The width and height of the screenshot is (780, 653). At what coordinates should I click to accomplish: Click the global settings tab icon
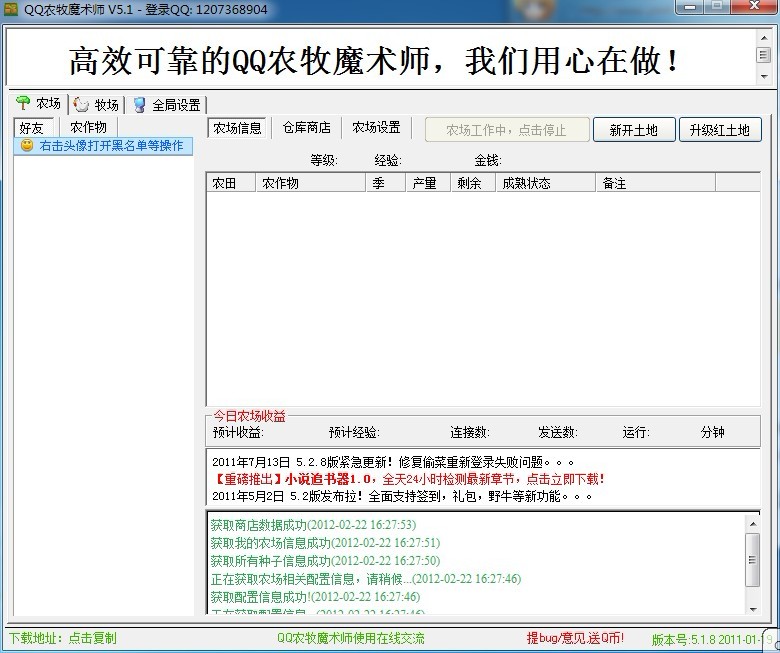pos(140,105)
